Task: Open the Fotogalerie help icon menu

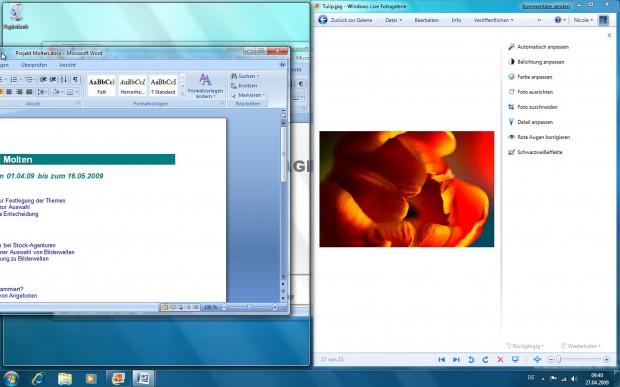Action: pyautogui.click(x=560, y=20)
